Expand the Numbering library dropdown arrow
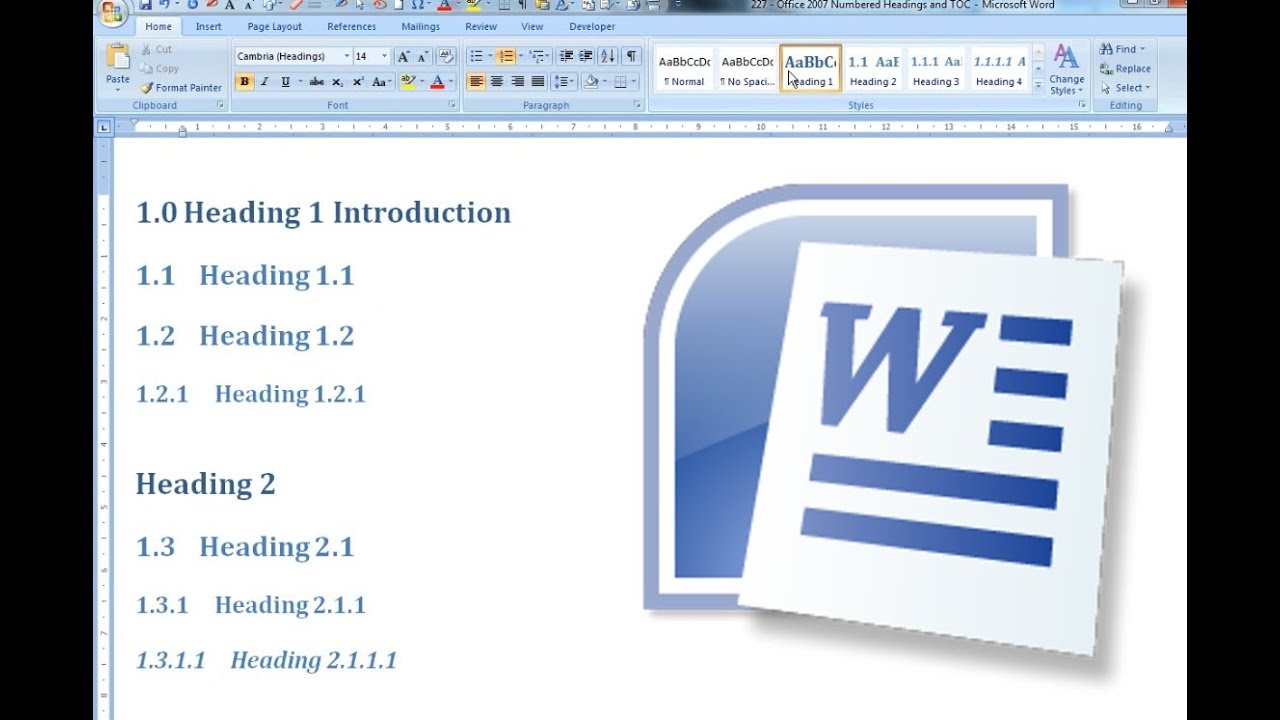The width and height of the screenshot is (1280, 720). (519, 57)
